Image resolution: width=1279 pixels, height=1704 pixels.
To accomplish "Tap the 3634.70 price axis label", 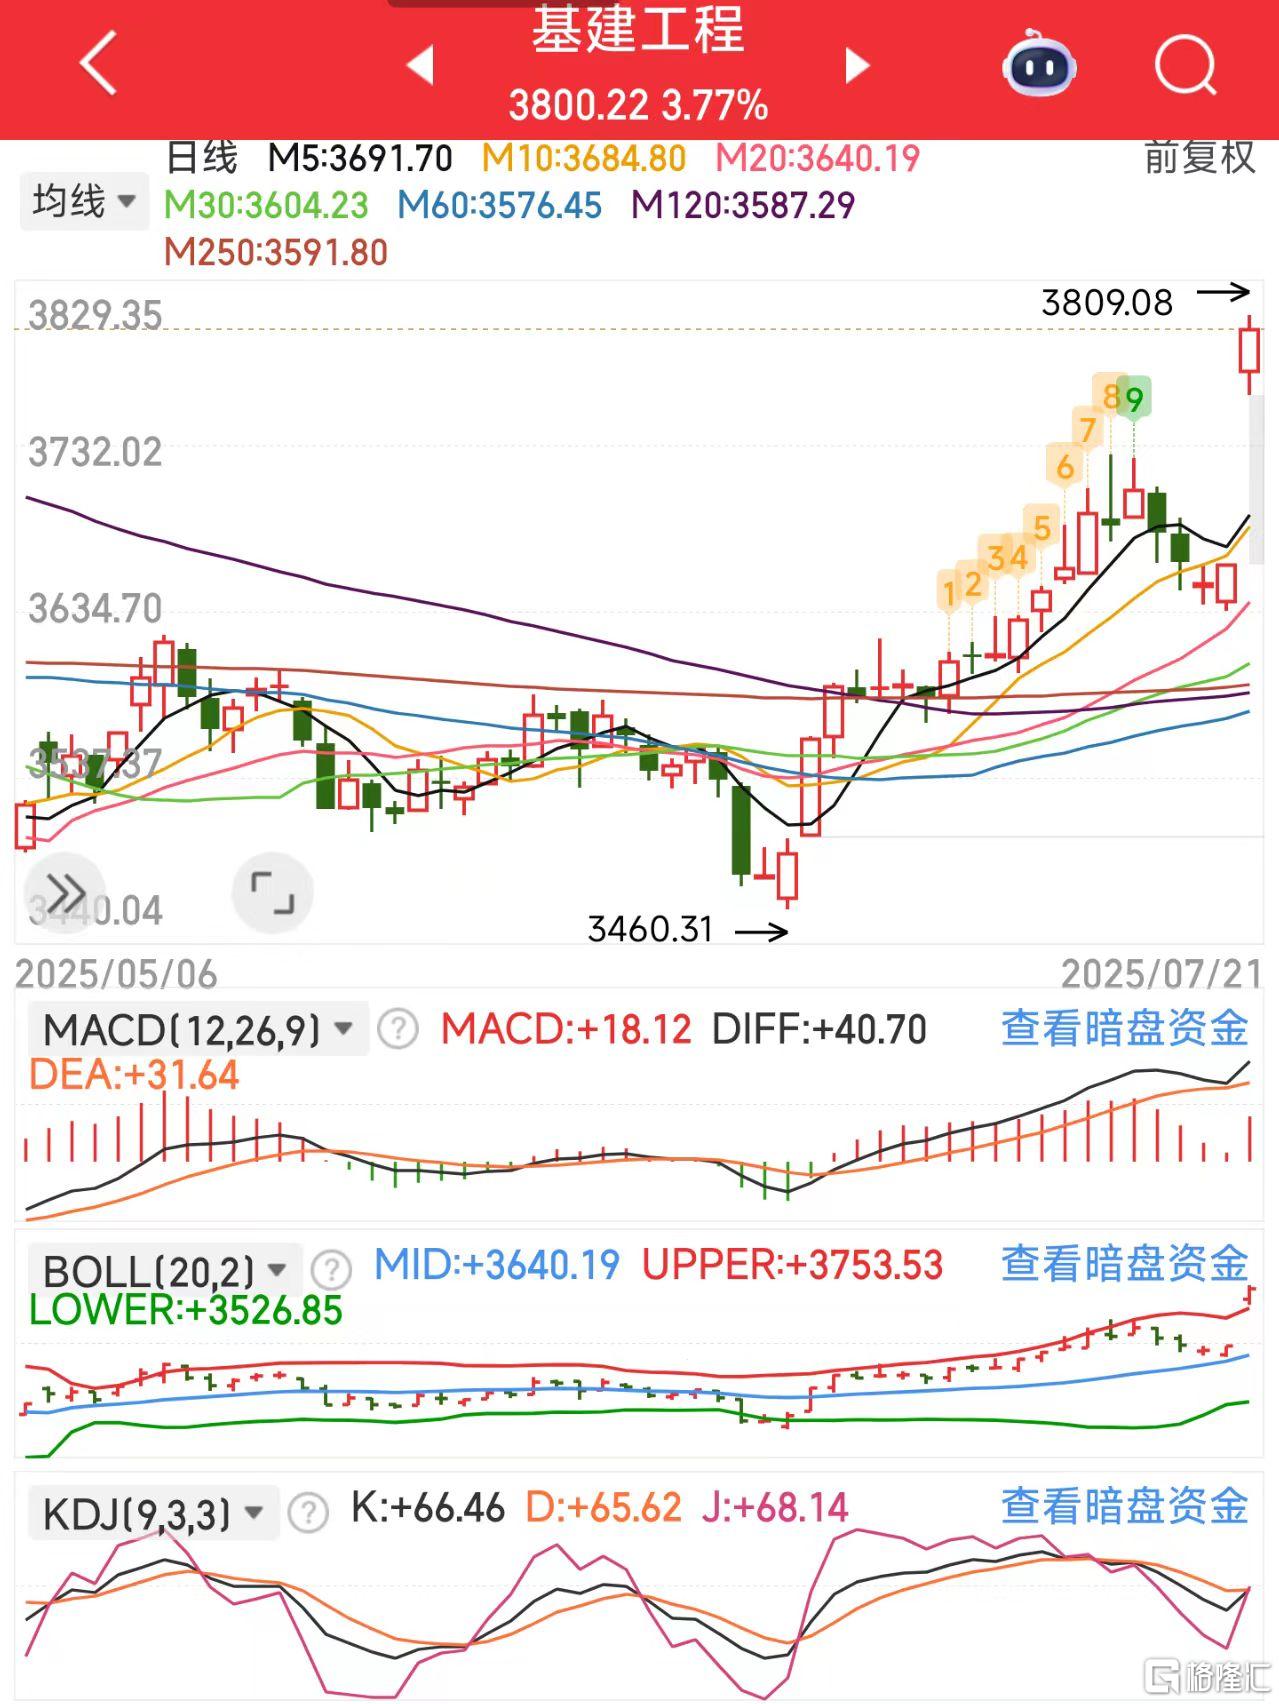I will point(95,608).
